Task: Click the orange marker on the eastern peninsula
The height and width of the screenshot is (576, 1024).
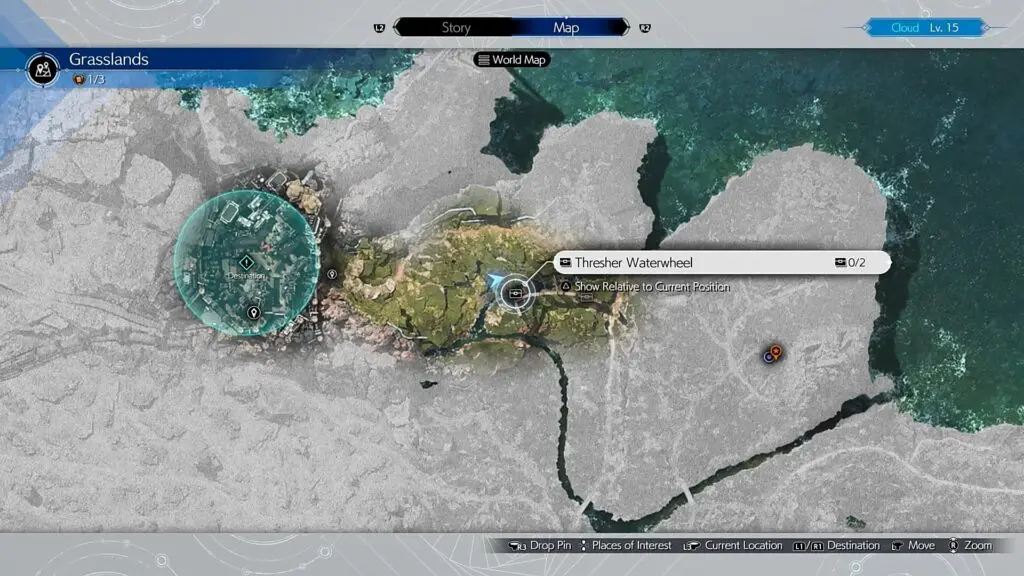Action: pyautogui.click(x=776, y=350)
